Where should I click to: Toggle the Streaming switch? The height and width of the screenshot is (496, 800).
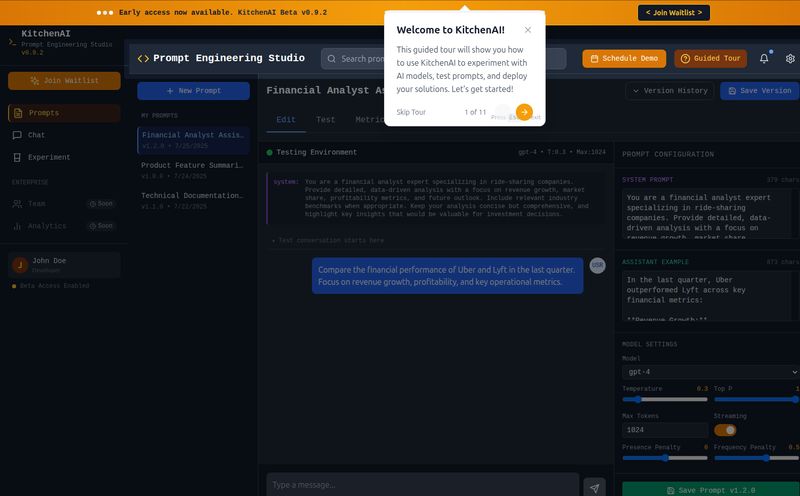tap(725, 430)
